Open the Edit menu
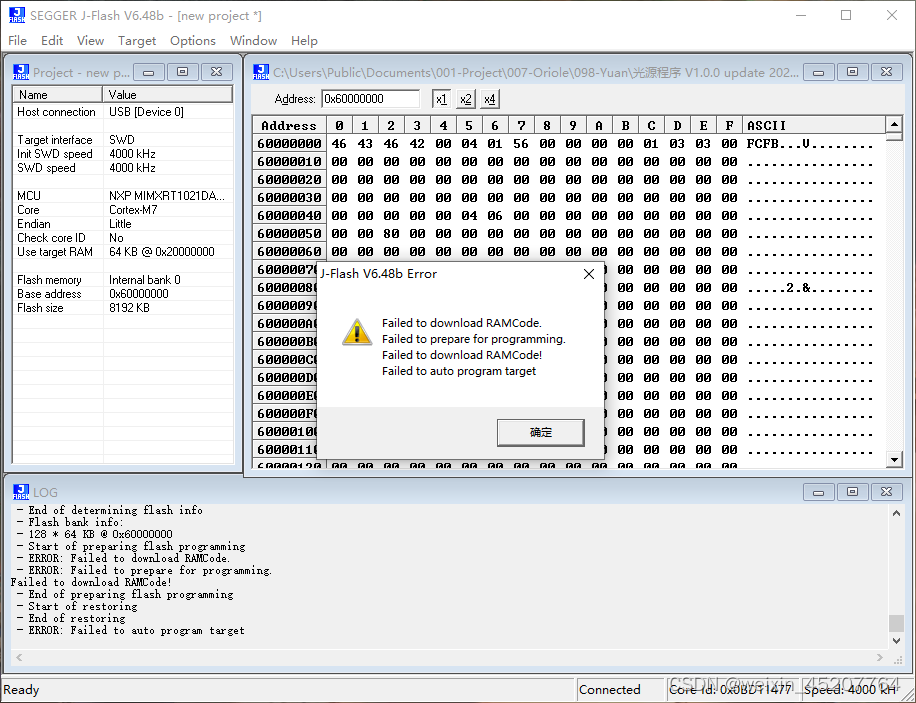Viewport: 916px width, 703px height. tap(52, 40)
